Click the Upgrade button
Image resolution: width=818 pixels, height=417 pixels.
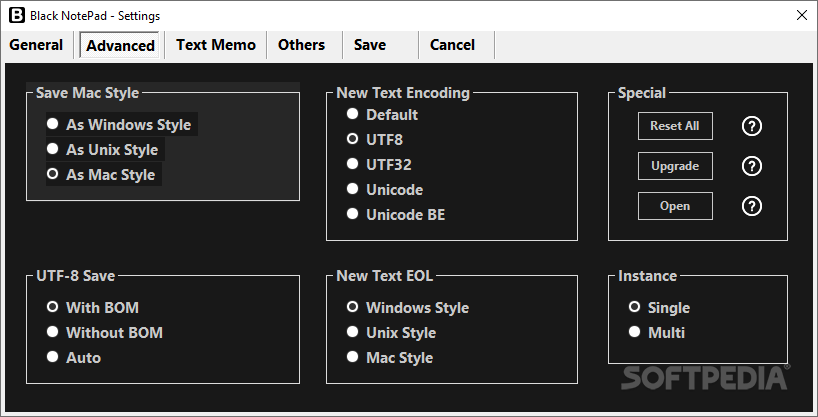[675, 166]
